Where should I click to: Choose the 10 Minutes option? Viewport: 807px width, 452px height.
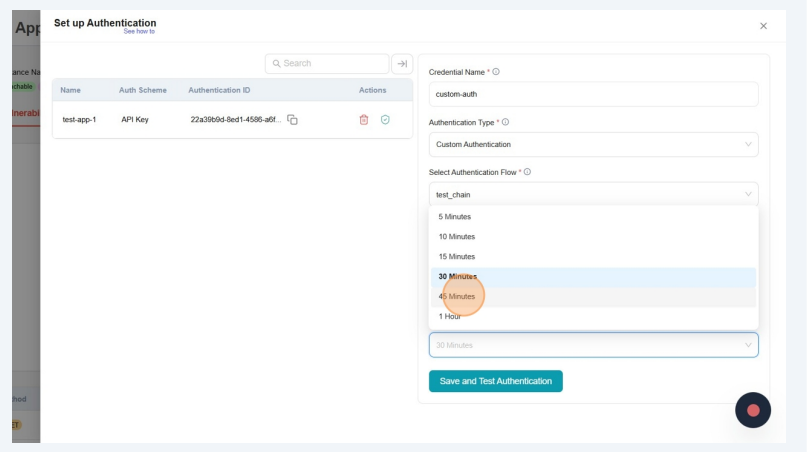[457, 237]
